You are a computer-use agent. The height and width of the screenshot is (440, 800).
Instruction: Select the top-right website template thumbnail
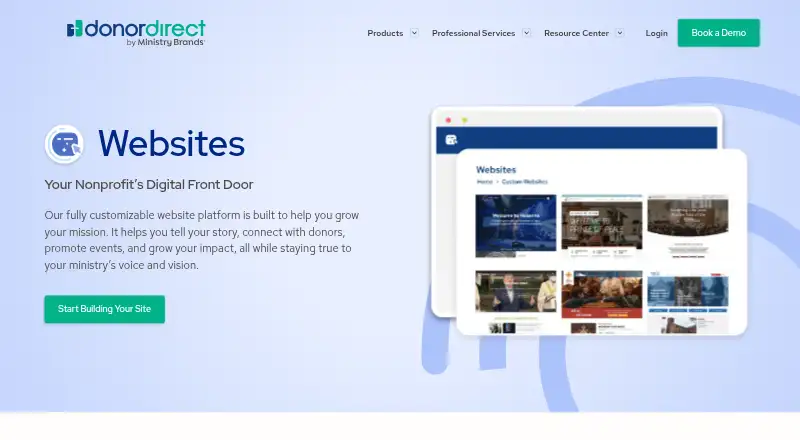688,226
